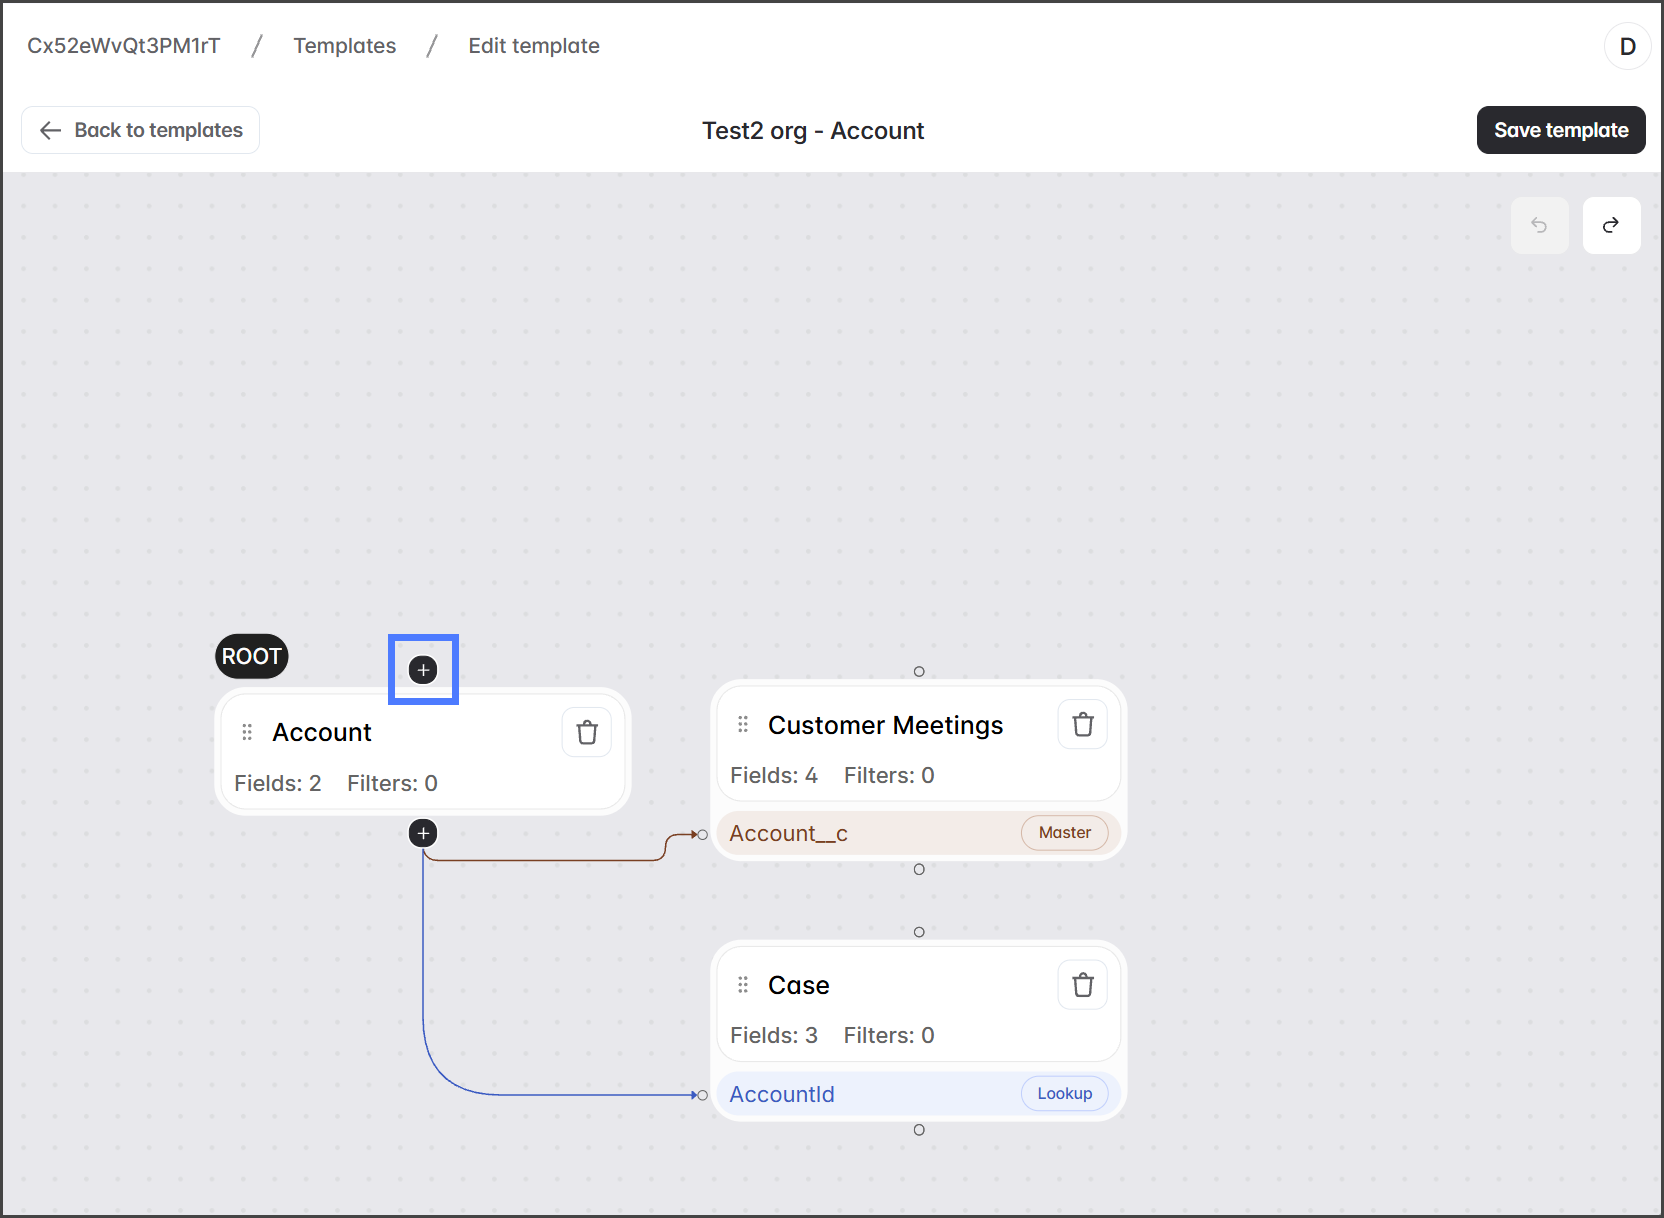This screenshot has width=1664, height=1218.
Task: Open the user avatar D menu
Action: tap(1627, 46)
